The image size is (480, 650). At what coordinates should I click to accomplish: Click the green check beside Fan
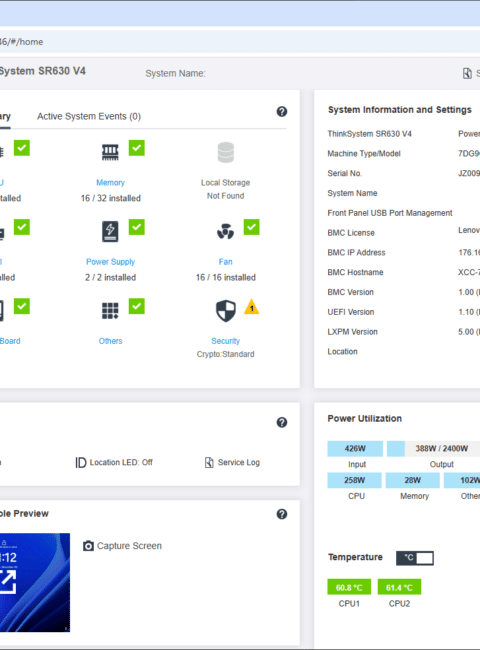(252, 227)
